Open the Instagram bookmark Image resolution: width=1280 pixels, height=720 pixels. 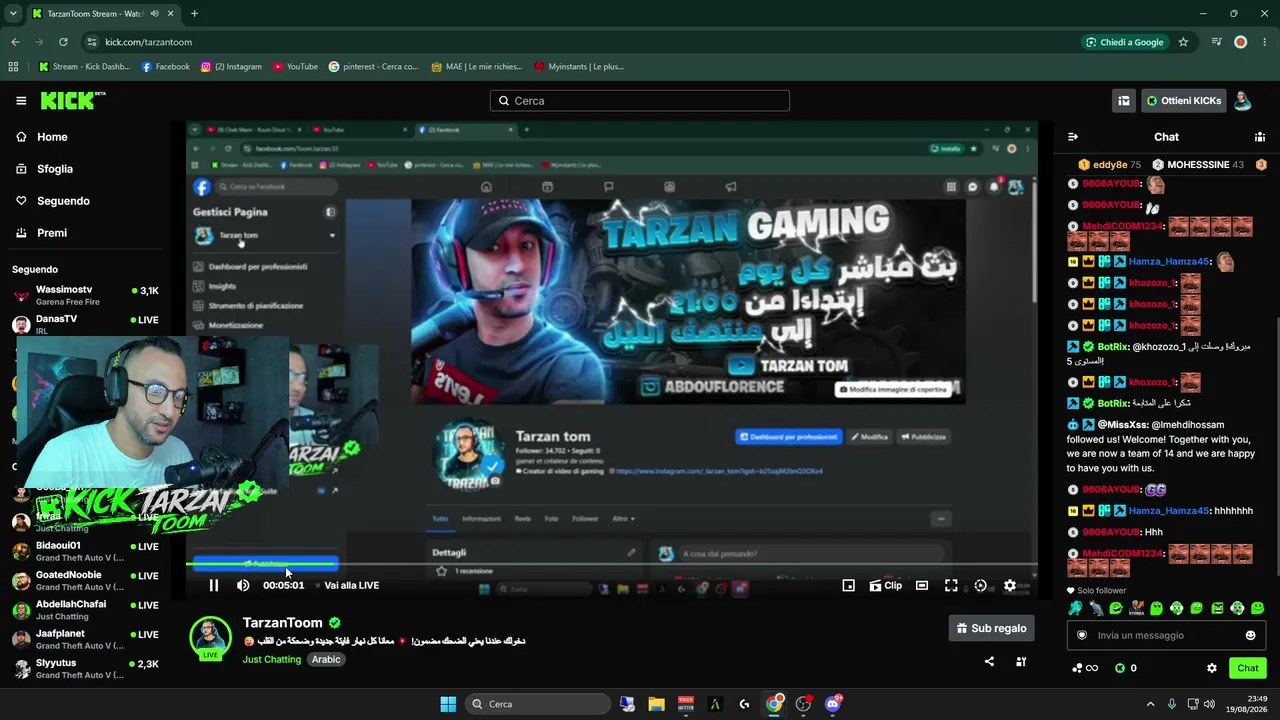click(x=231, y=67)
